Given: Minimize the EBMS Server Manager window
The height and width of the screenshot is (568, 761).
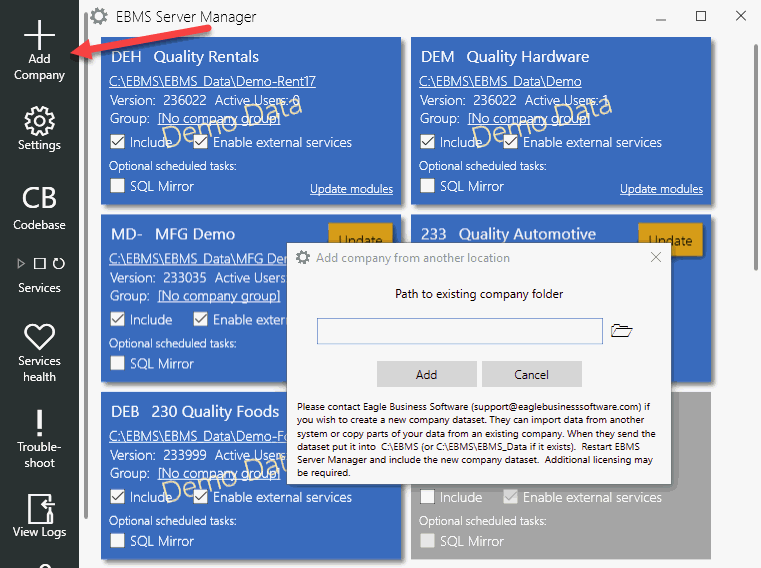Looking at the screenshot, I should click(x=661, y=17).
